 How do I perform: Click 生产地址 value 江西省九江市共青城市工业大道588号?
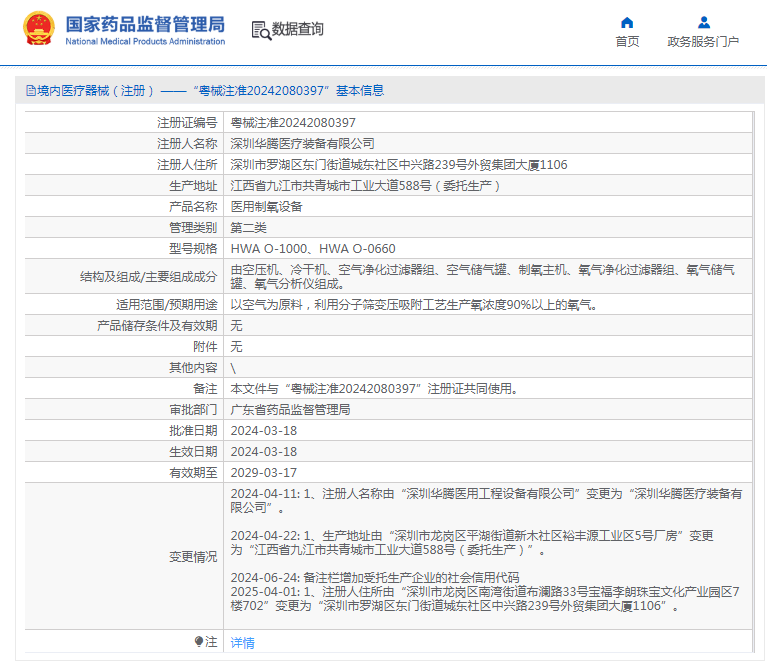coord(365,186)
